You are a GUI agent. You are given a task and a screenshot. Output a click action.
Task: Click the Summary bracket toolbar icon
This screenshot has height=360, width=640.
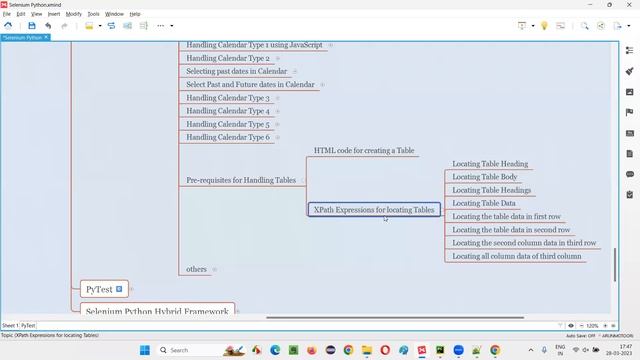pyautogui.click(x=144, y=26)
